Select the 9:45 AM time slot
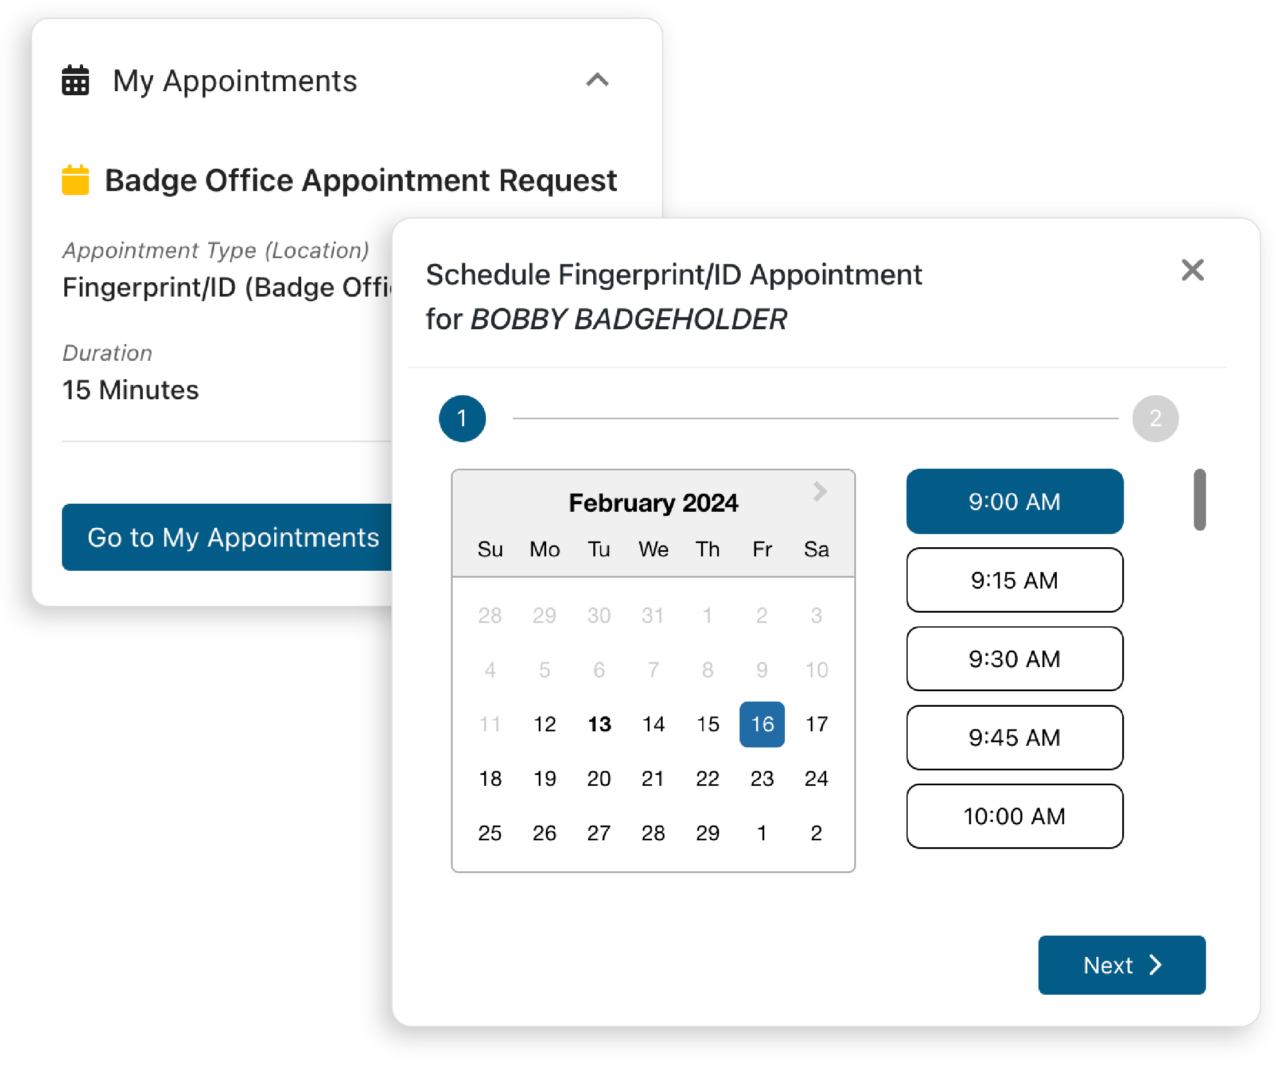The width and height of the screenshot is (1280, 1083). [x=1014, y=737]
